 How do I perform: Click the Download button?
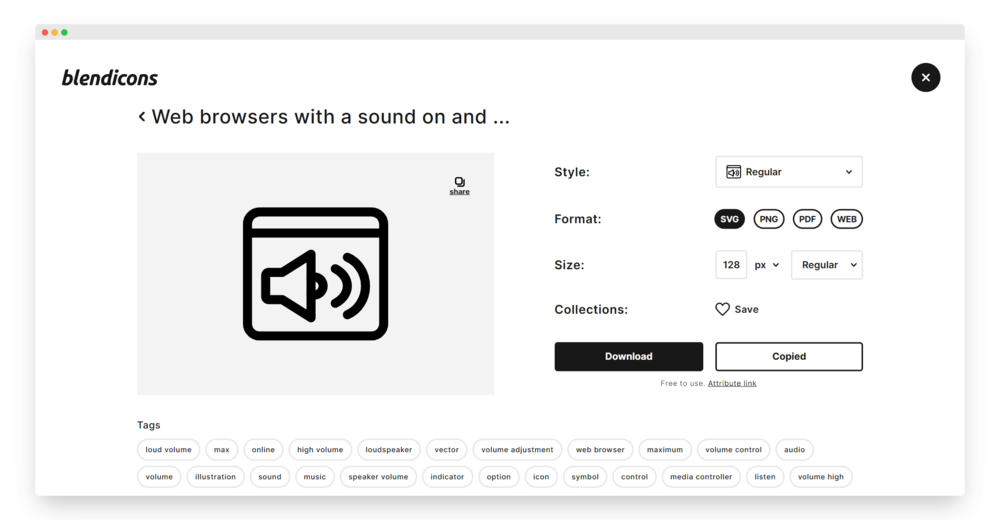(x=628, y=356)
